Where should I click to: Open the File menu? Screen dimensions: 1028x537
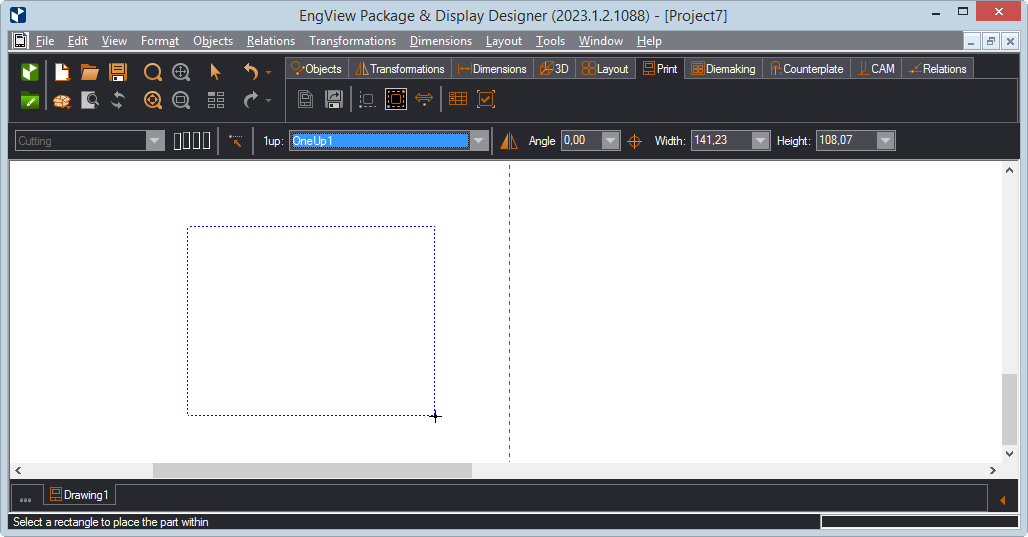point(45,41)
